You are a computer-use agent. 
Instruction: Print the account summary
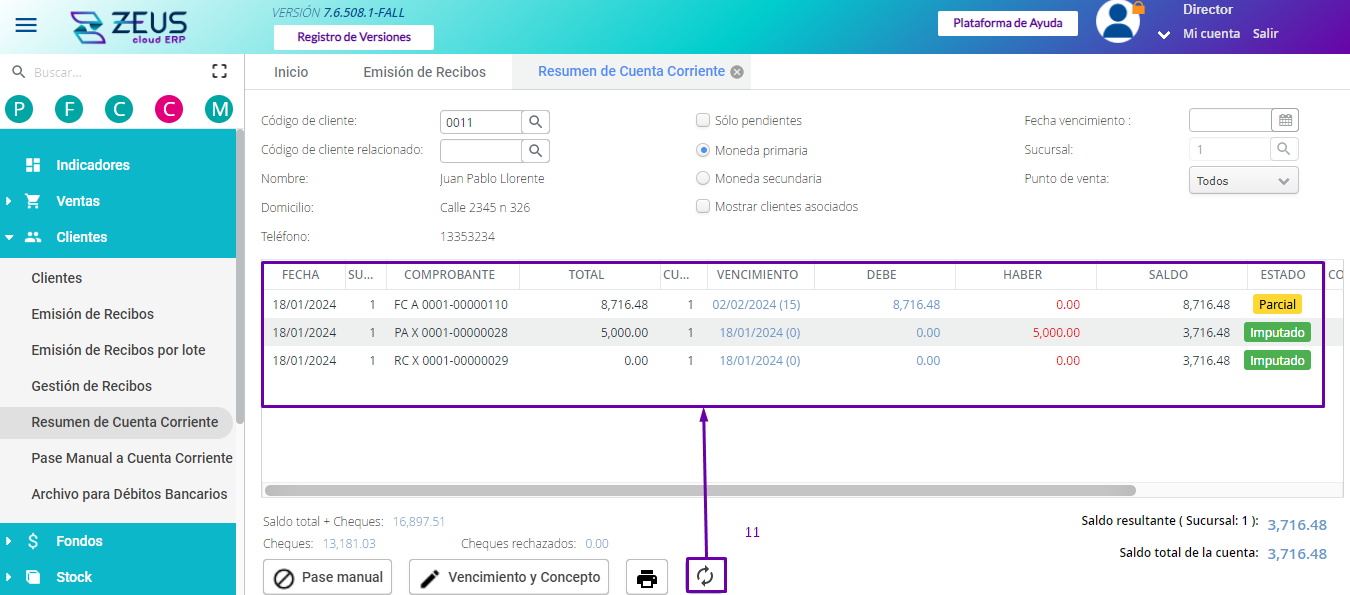point(647,577)
